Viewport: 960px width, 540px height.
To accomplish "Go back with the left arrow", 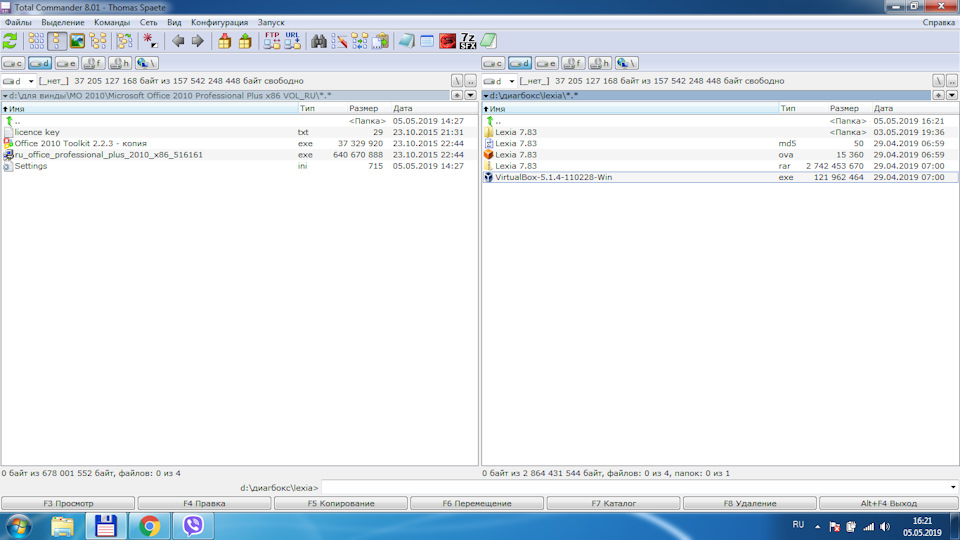I will pyautogui.click(x=178, y=41).
